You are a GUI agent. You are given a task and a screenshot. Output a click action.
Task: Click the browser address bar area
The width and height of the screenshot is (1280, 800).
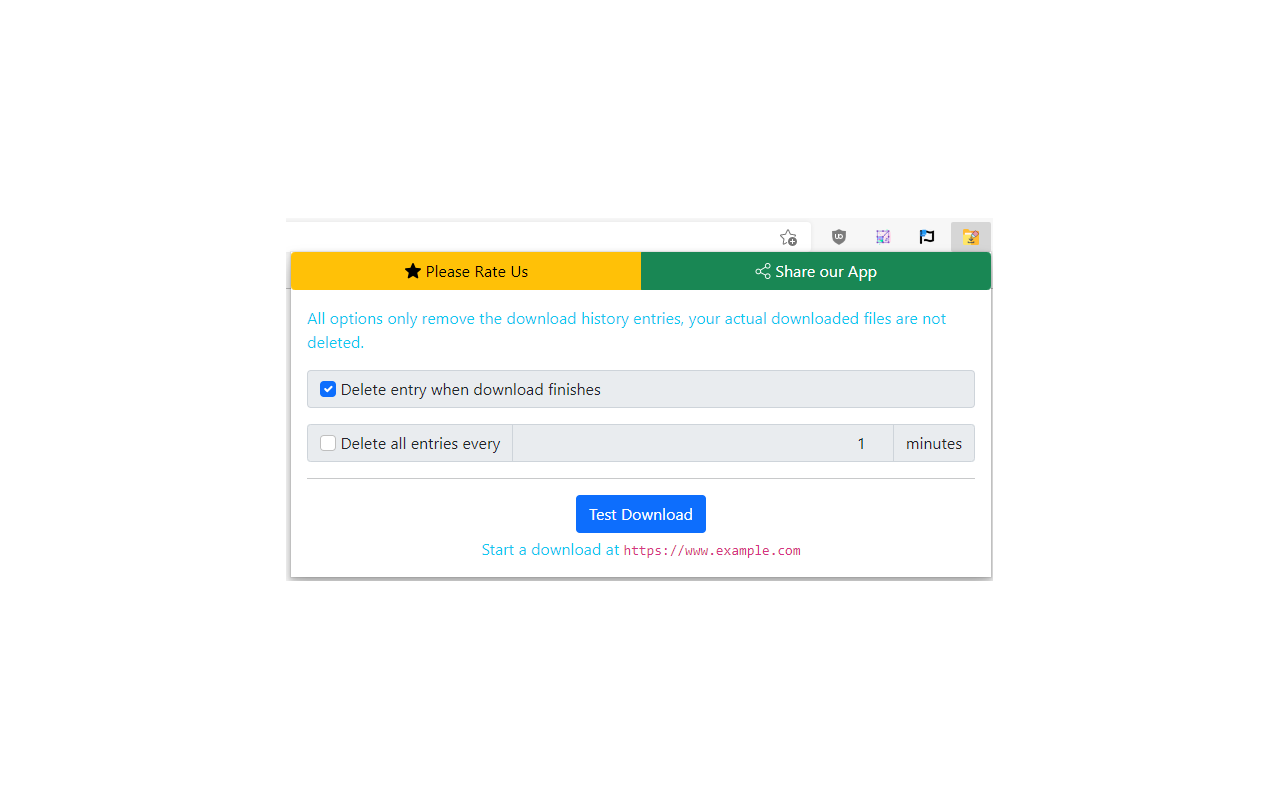(530, 237)
